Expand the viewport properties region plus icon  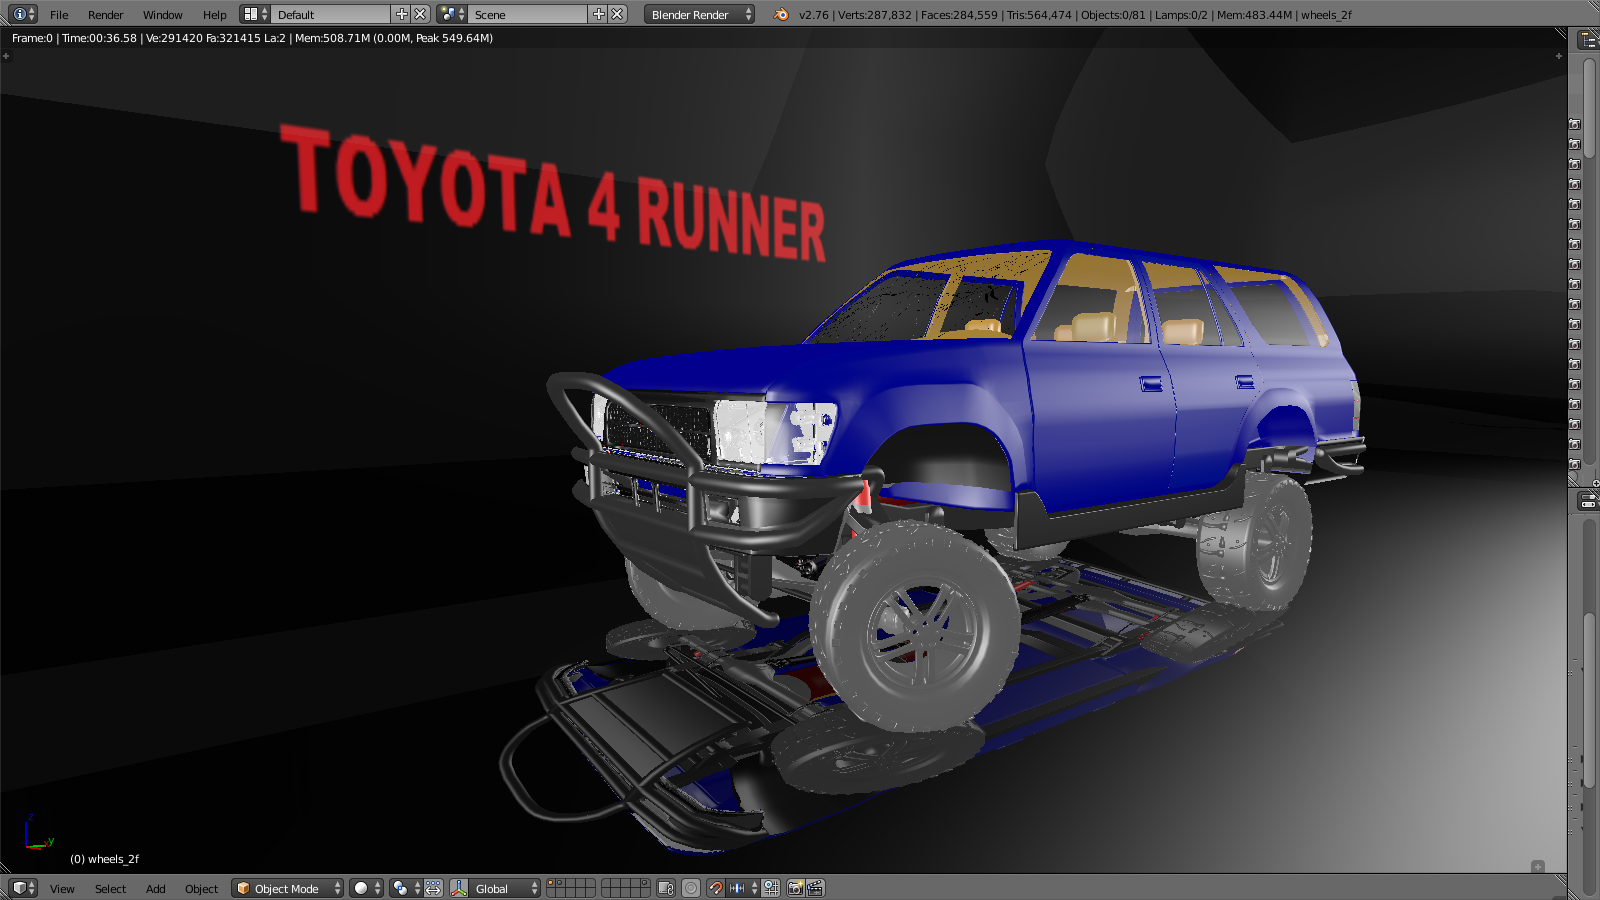tap(1558, 56)
